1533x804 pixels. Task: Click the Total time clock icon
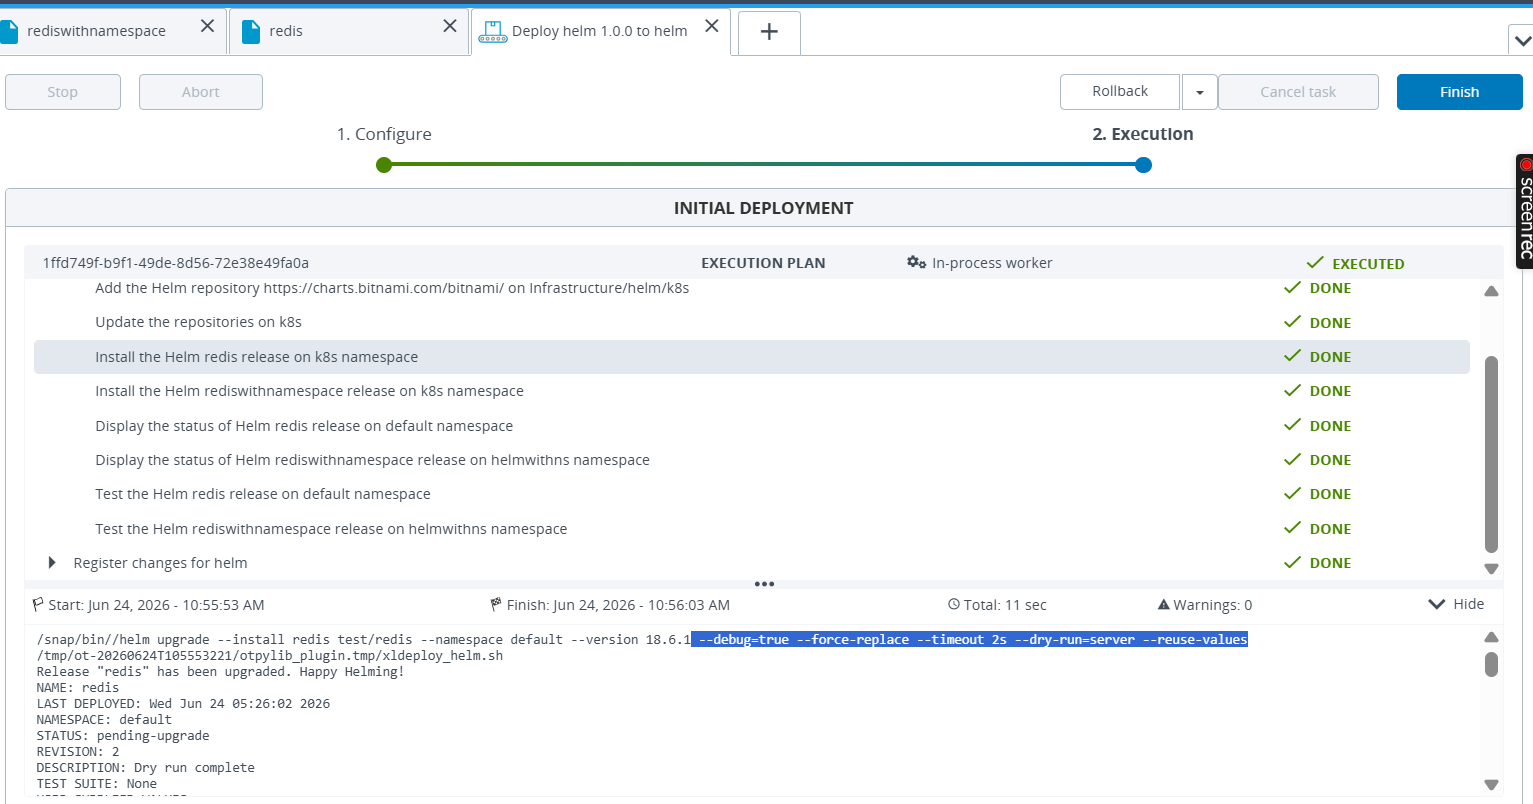[954, 605]
